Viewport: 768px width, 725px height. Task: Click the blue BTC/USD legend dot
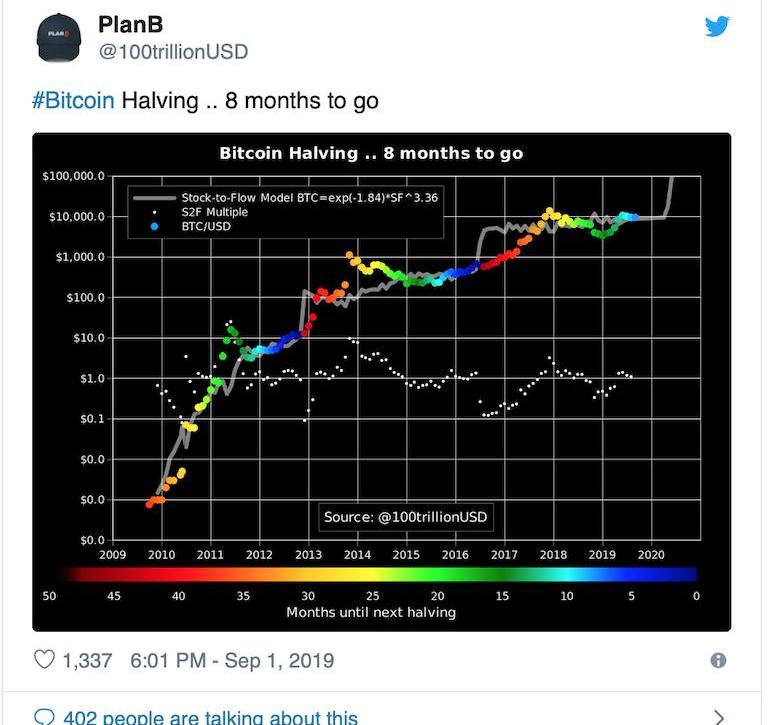[x=154, y=226]
